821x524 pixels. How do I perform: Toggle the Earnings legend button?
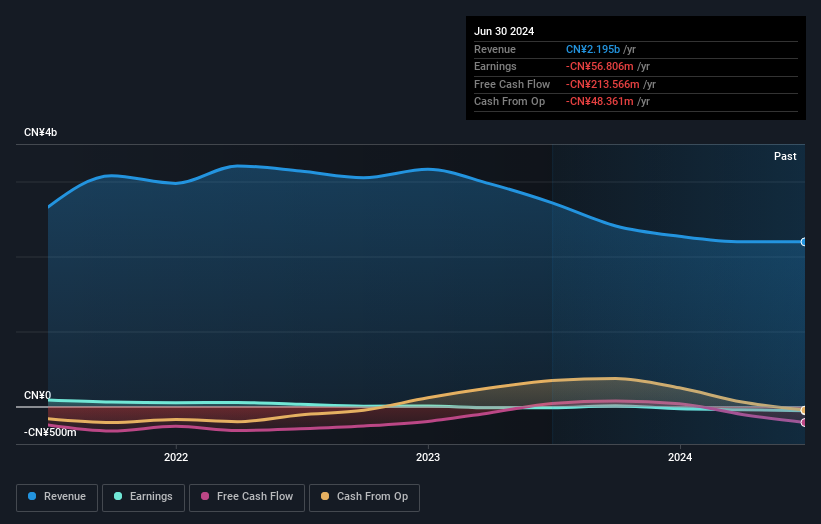[143, 497]
